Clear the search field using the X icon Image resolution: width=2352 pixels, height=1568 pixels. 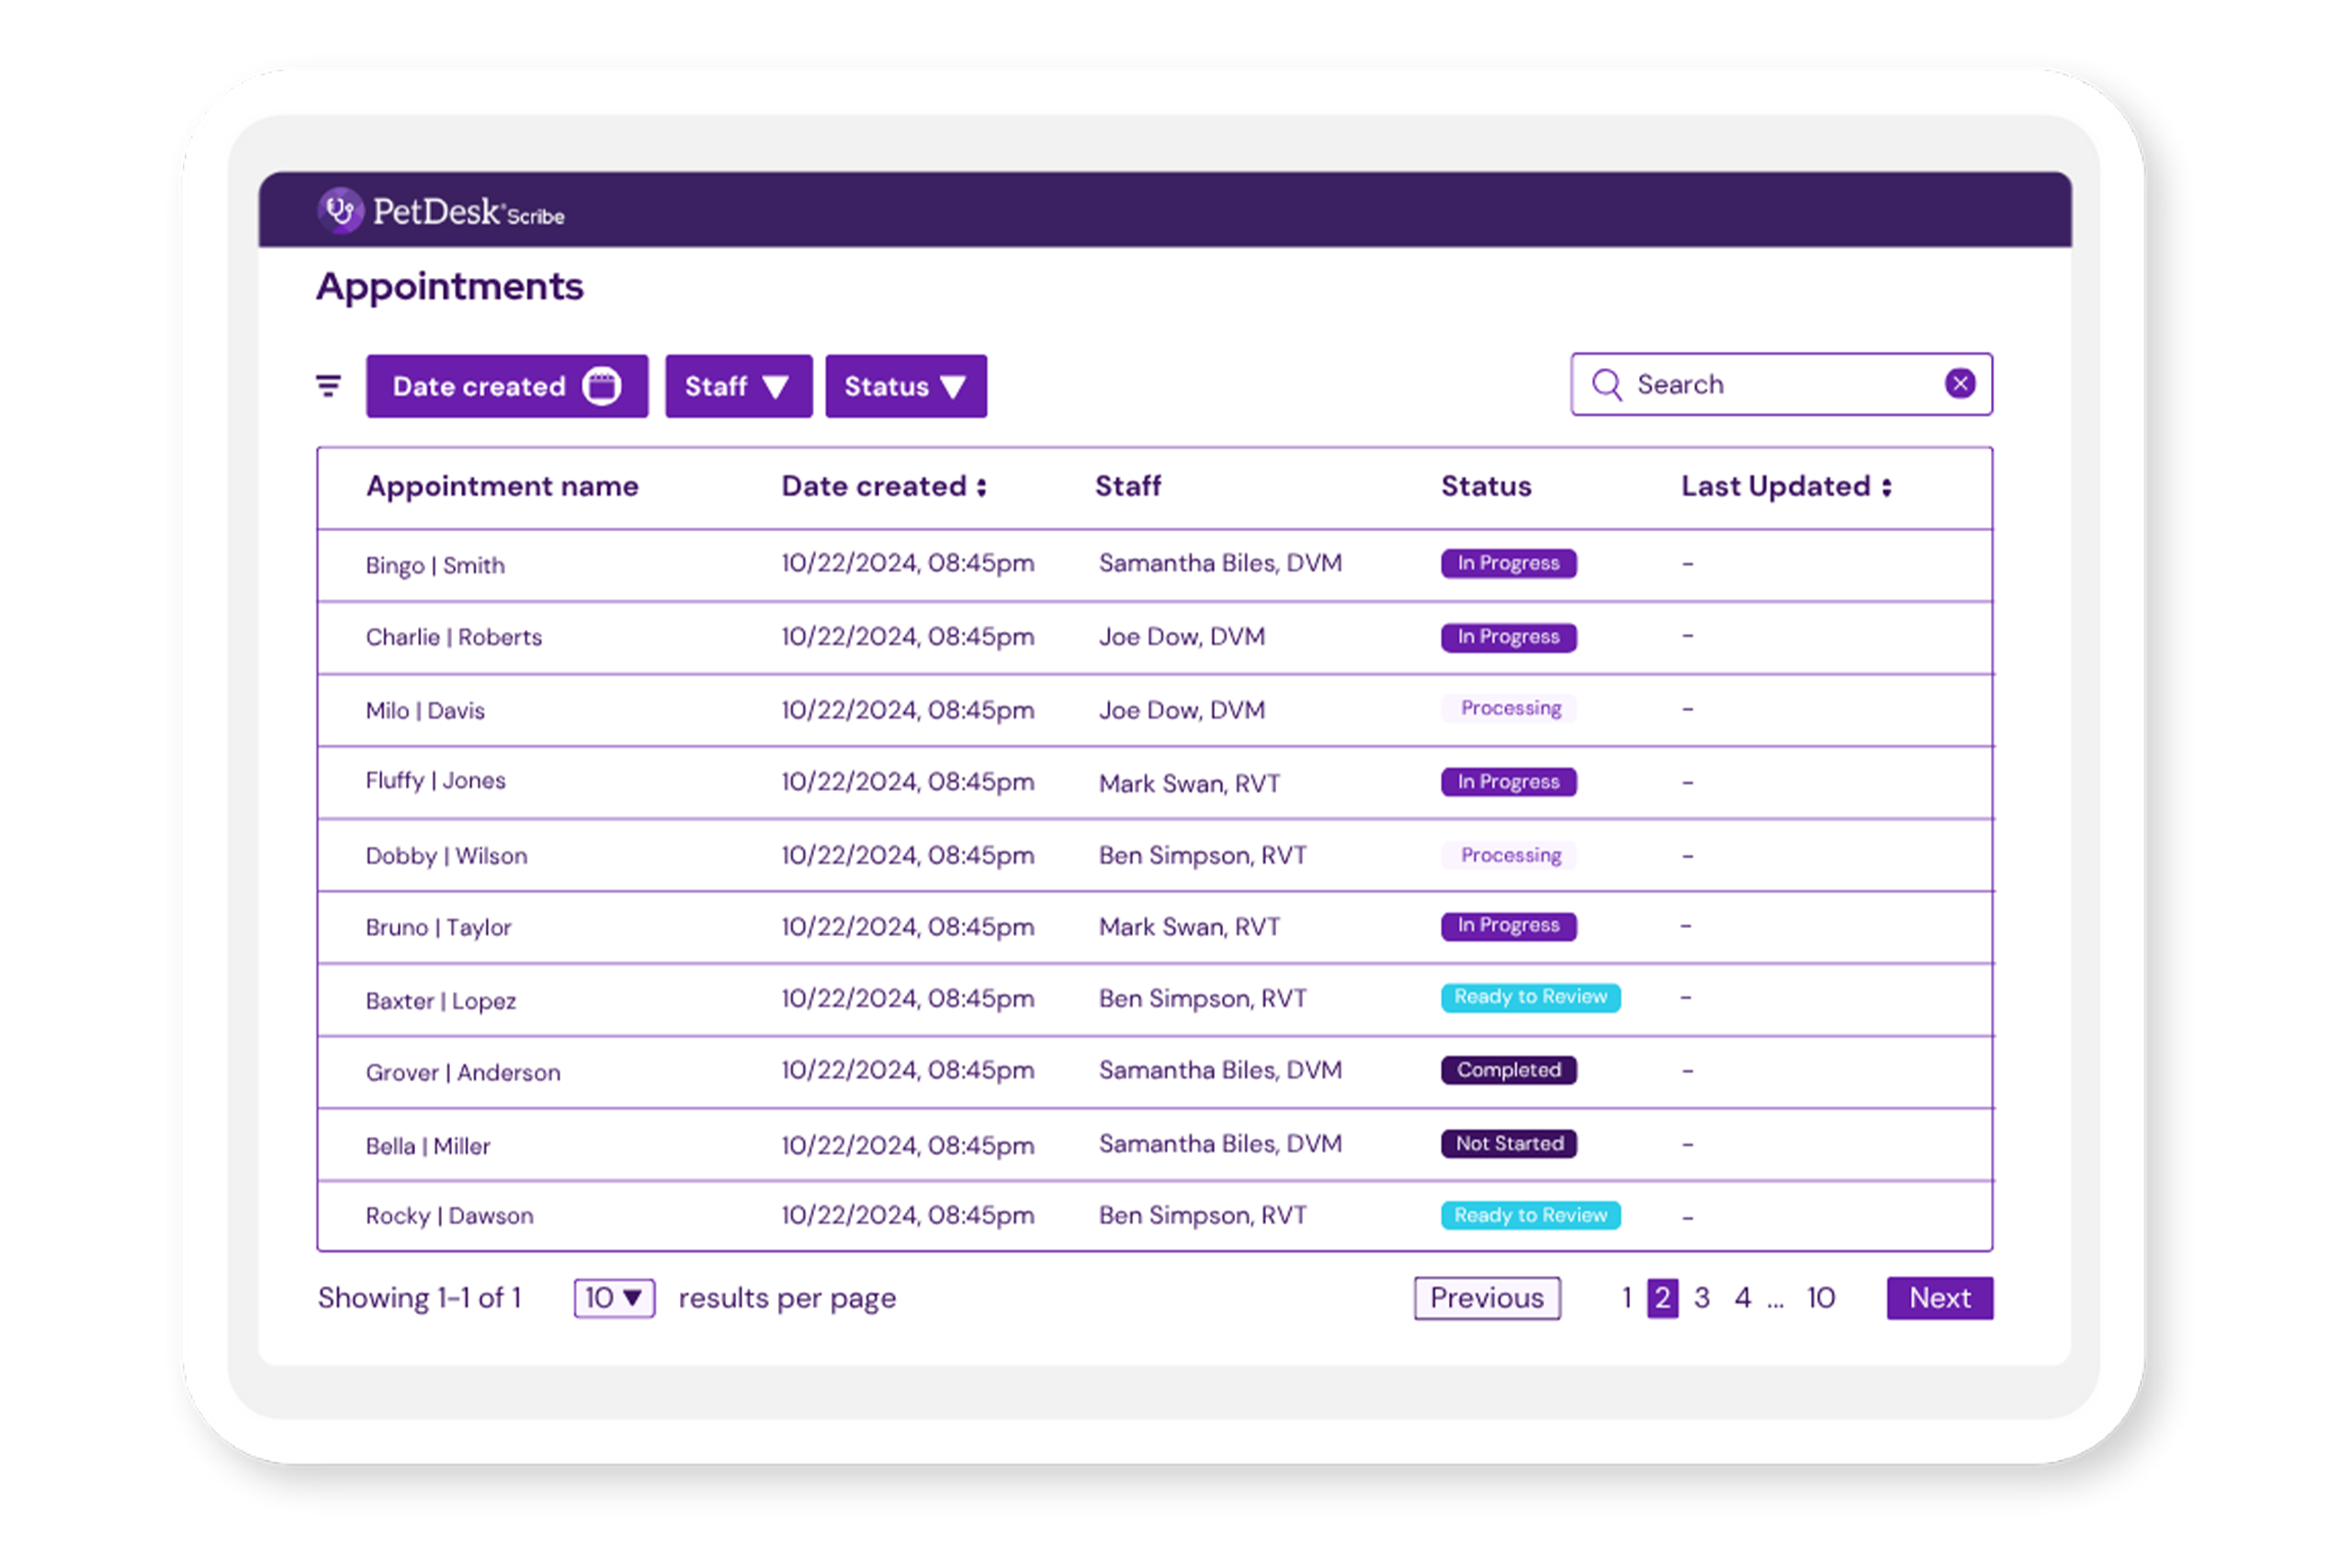pos(1960,383)
